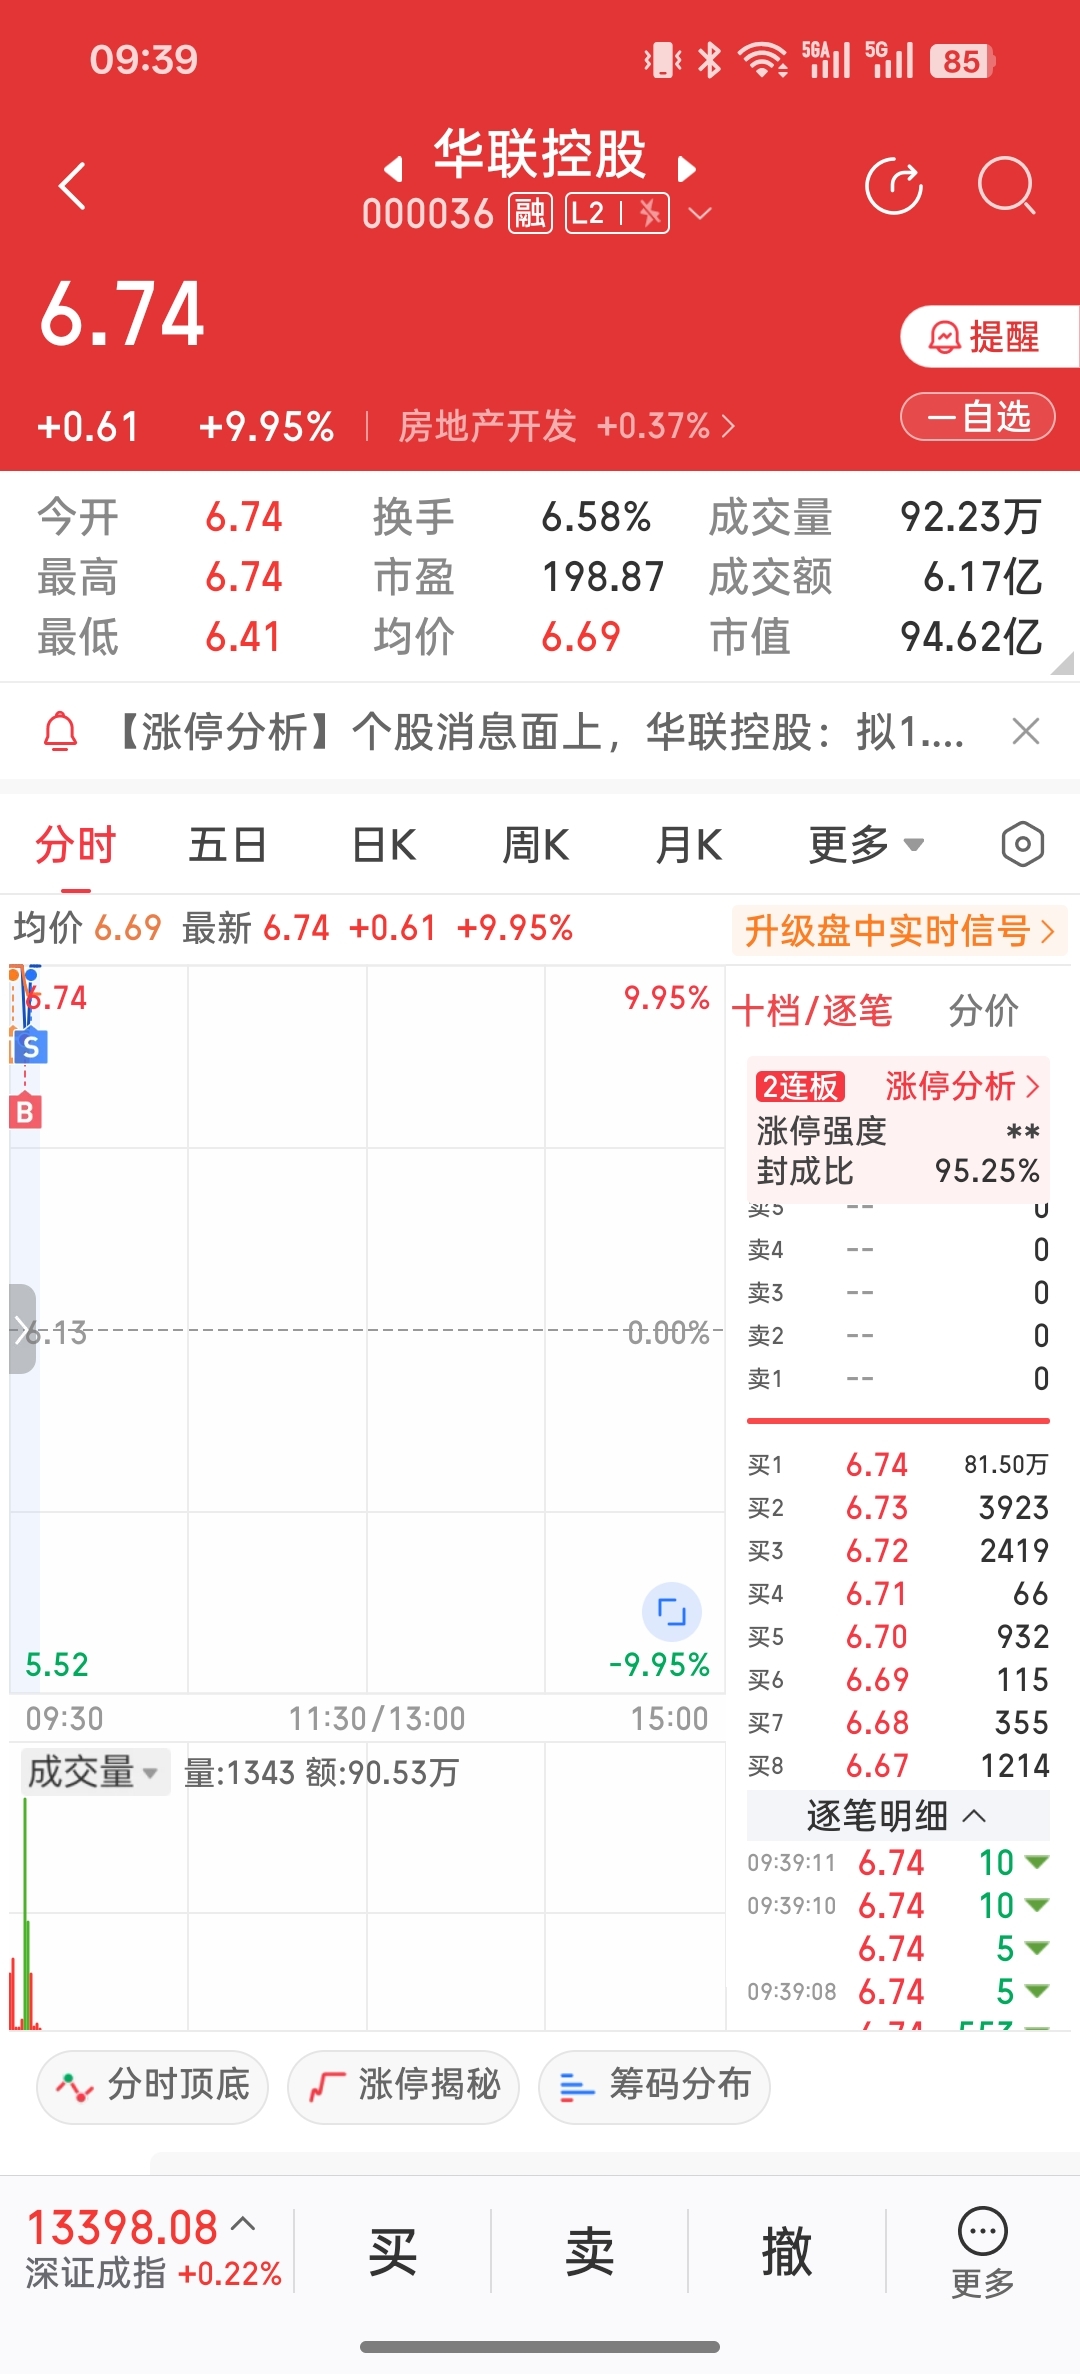Tap the 撤 cancel order button

[x=787, y=2253]
